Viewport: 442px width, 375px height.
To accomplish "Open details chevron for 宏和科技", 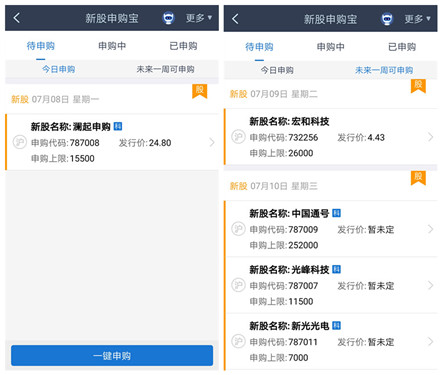I will [430, 137].
